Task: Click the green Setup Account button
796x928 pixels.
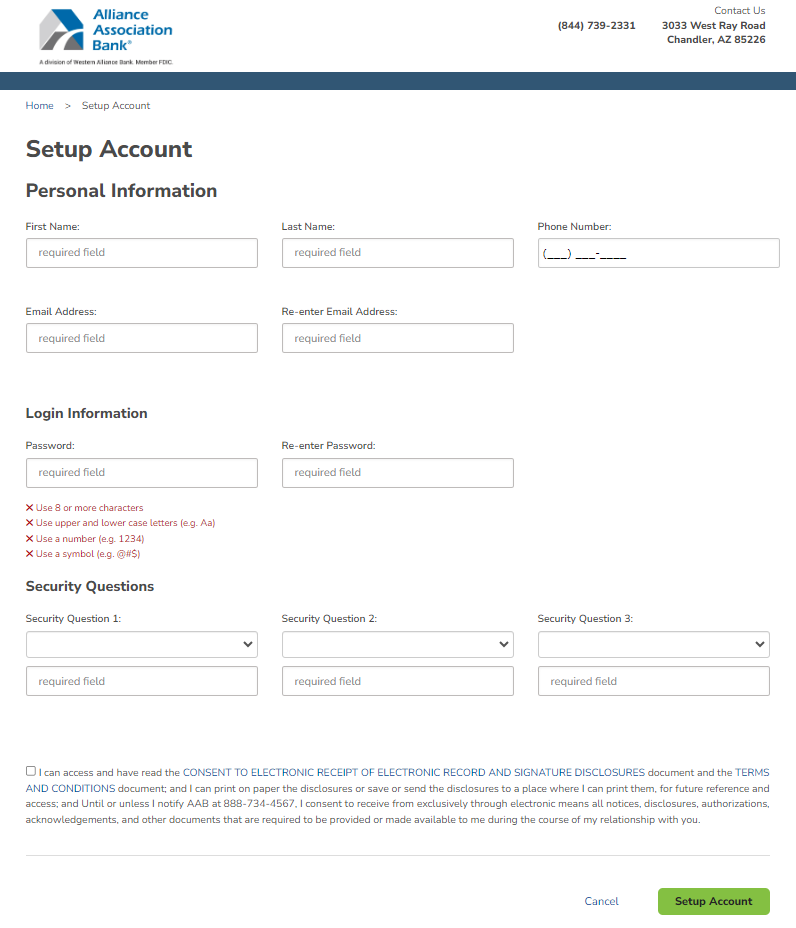Action: [x=713, y=901]
